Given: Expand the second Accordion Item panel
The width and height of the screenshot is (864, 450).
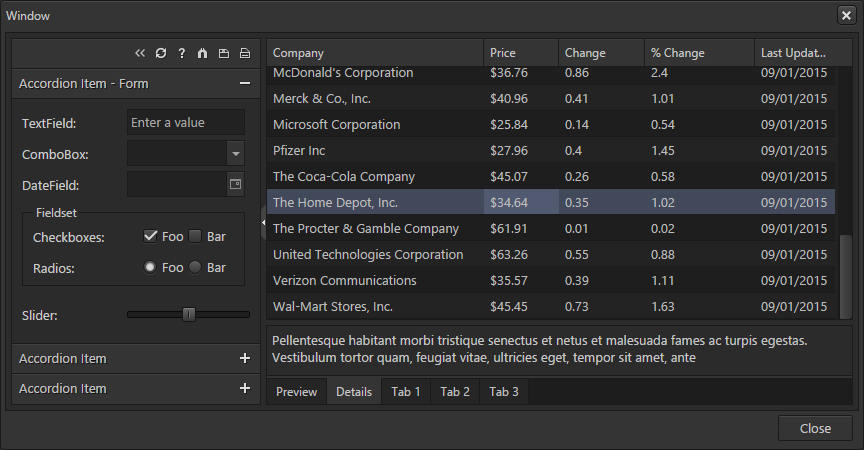Looking at the screenshot, I should 245,358.
